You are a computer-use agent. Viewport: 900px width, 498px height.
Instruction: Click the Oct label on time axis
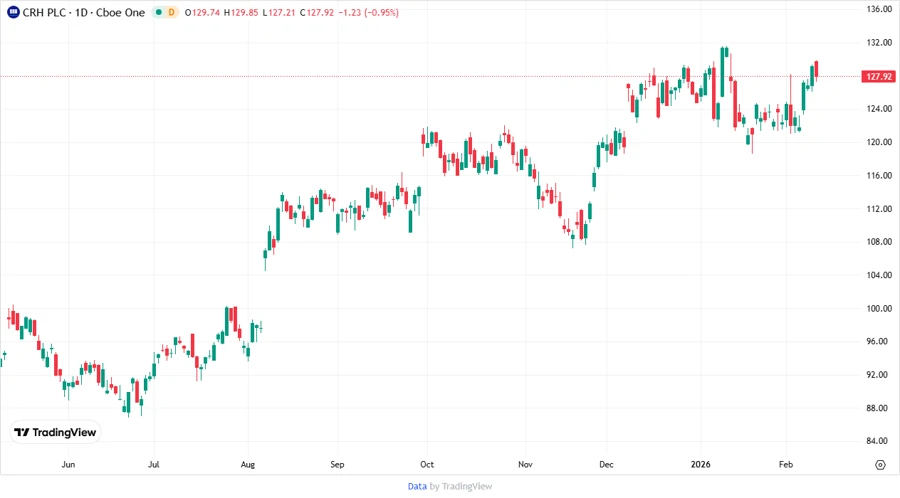pos(426,464)
